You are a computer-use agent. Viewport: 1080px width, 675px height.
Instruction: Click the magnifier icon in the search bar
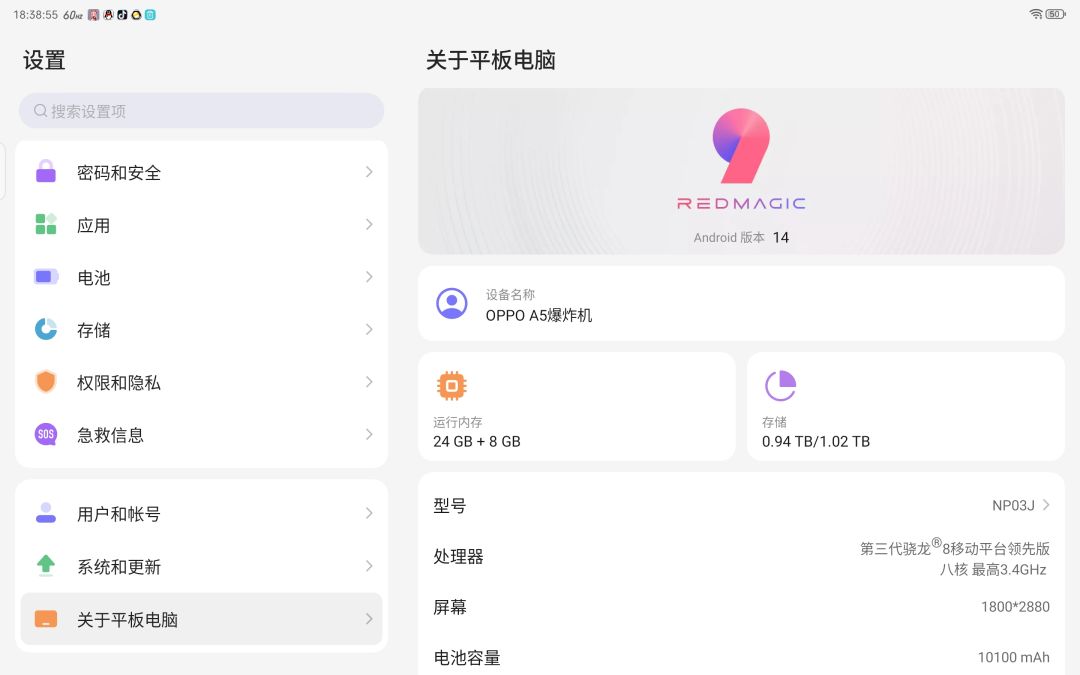(x=40, y=110)
